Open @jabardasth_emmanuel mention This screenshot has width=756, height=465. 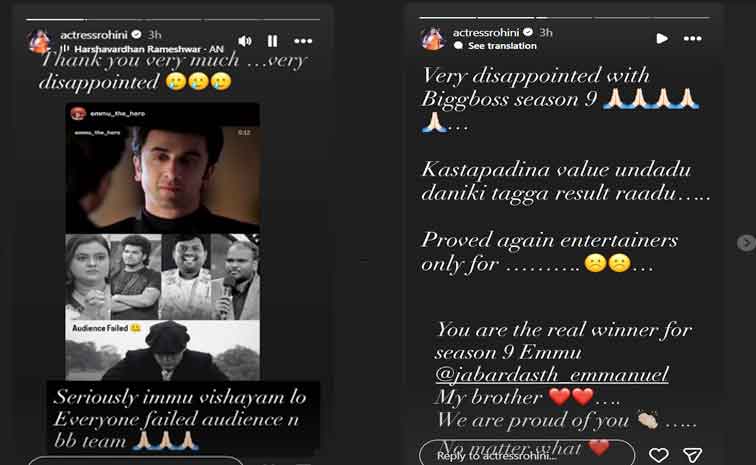pyautogui.click(x=552, y=374)
